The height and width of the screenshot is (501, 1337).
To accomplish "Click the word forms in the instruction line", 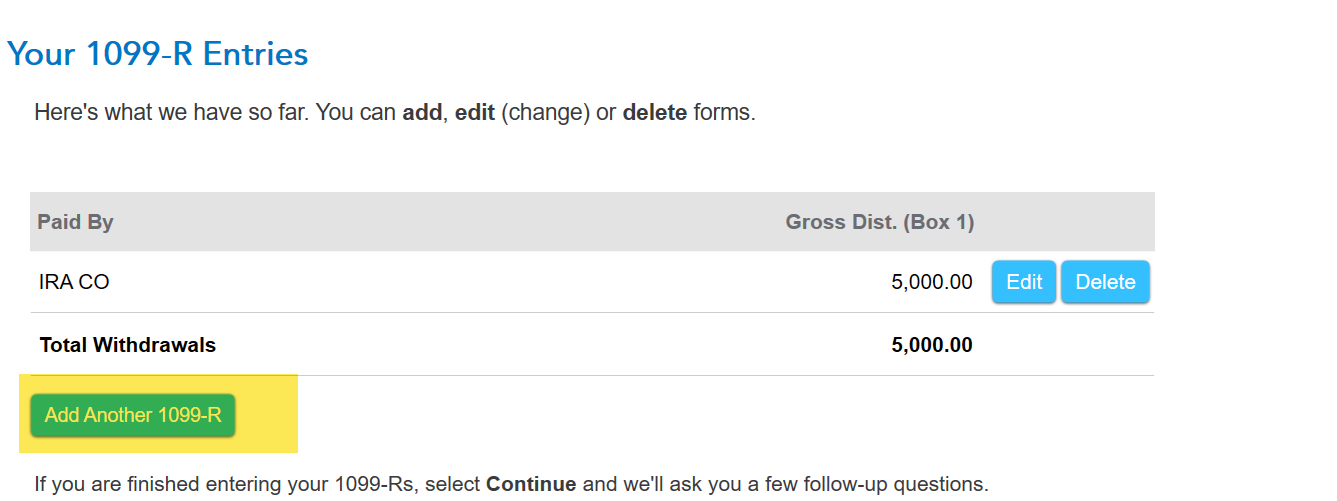I will tap(724, 113).
